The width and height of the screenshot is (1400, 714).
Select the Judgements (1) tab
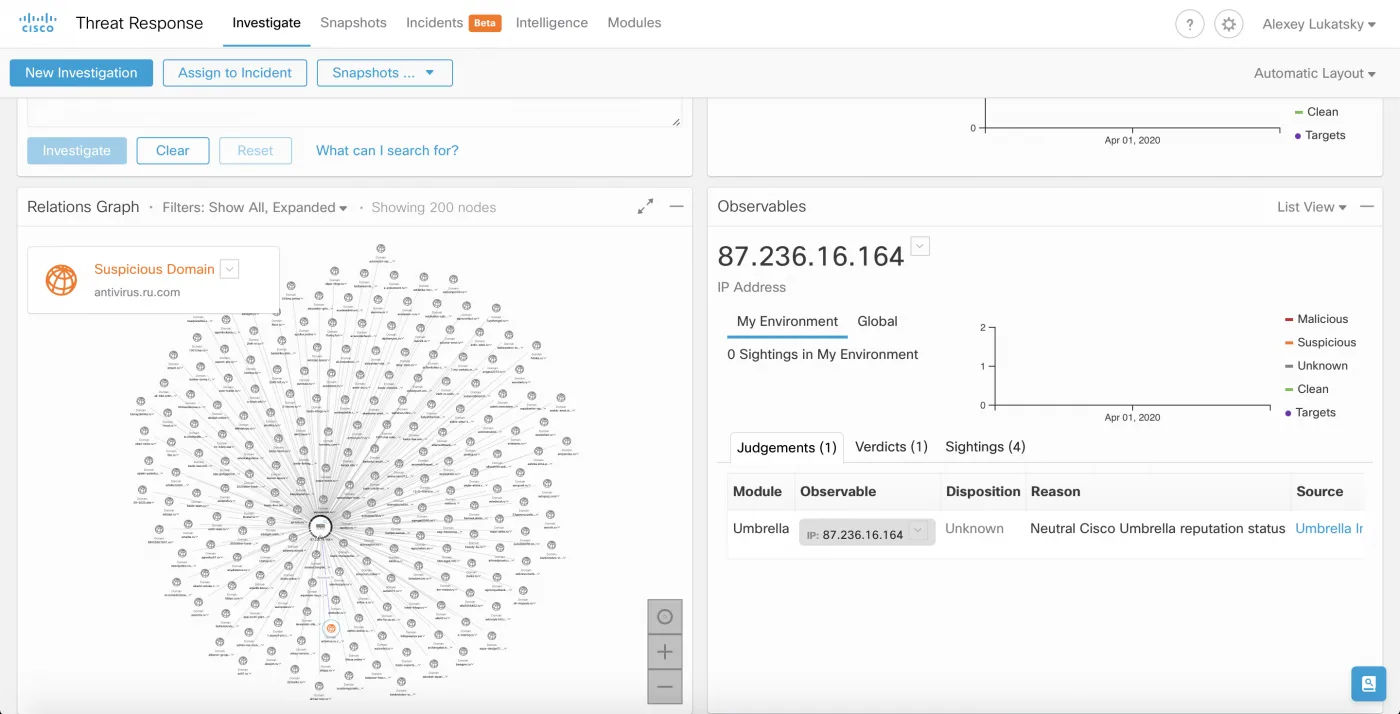[x=787, y=447]
